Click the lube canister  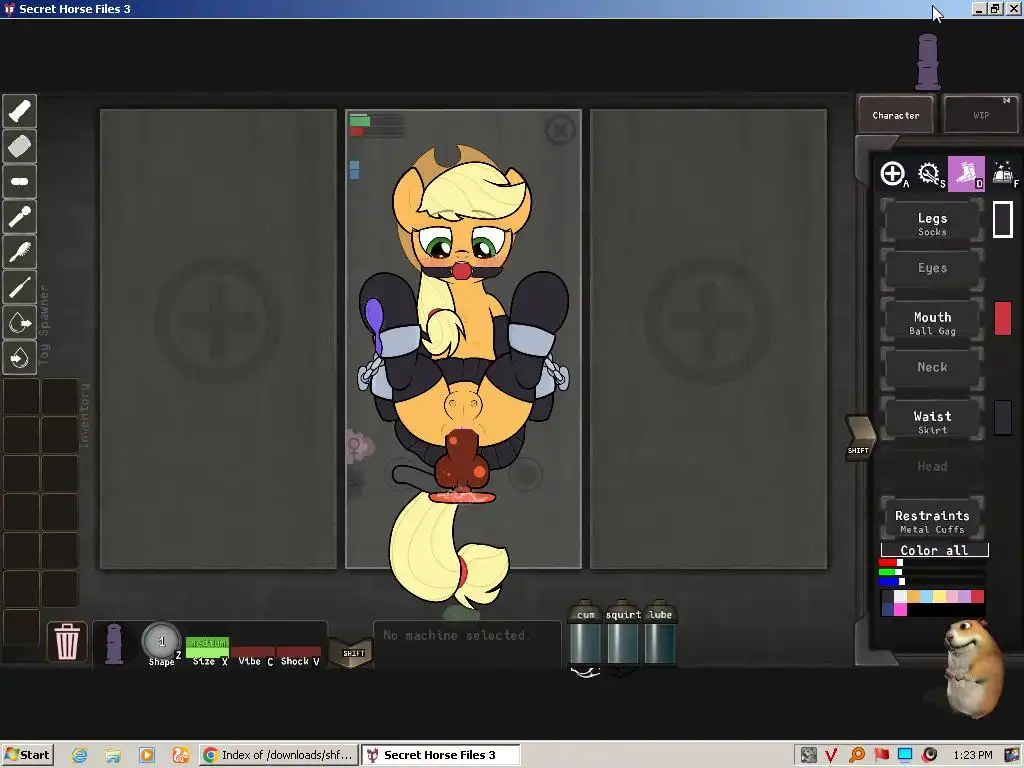coord(660,632)
